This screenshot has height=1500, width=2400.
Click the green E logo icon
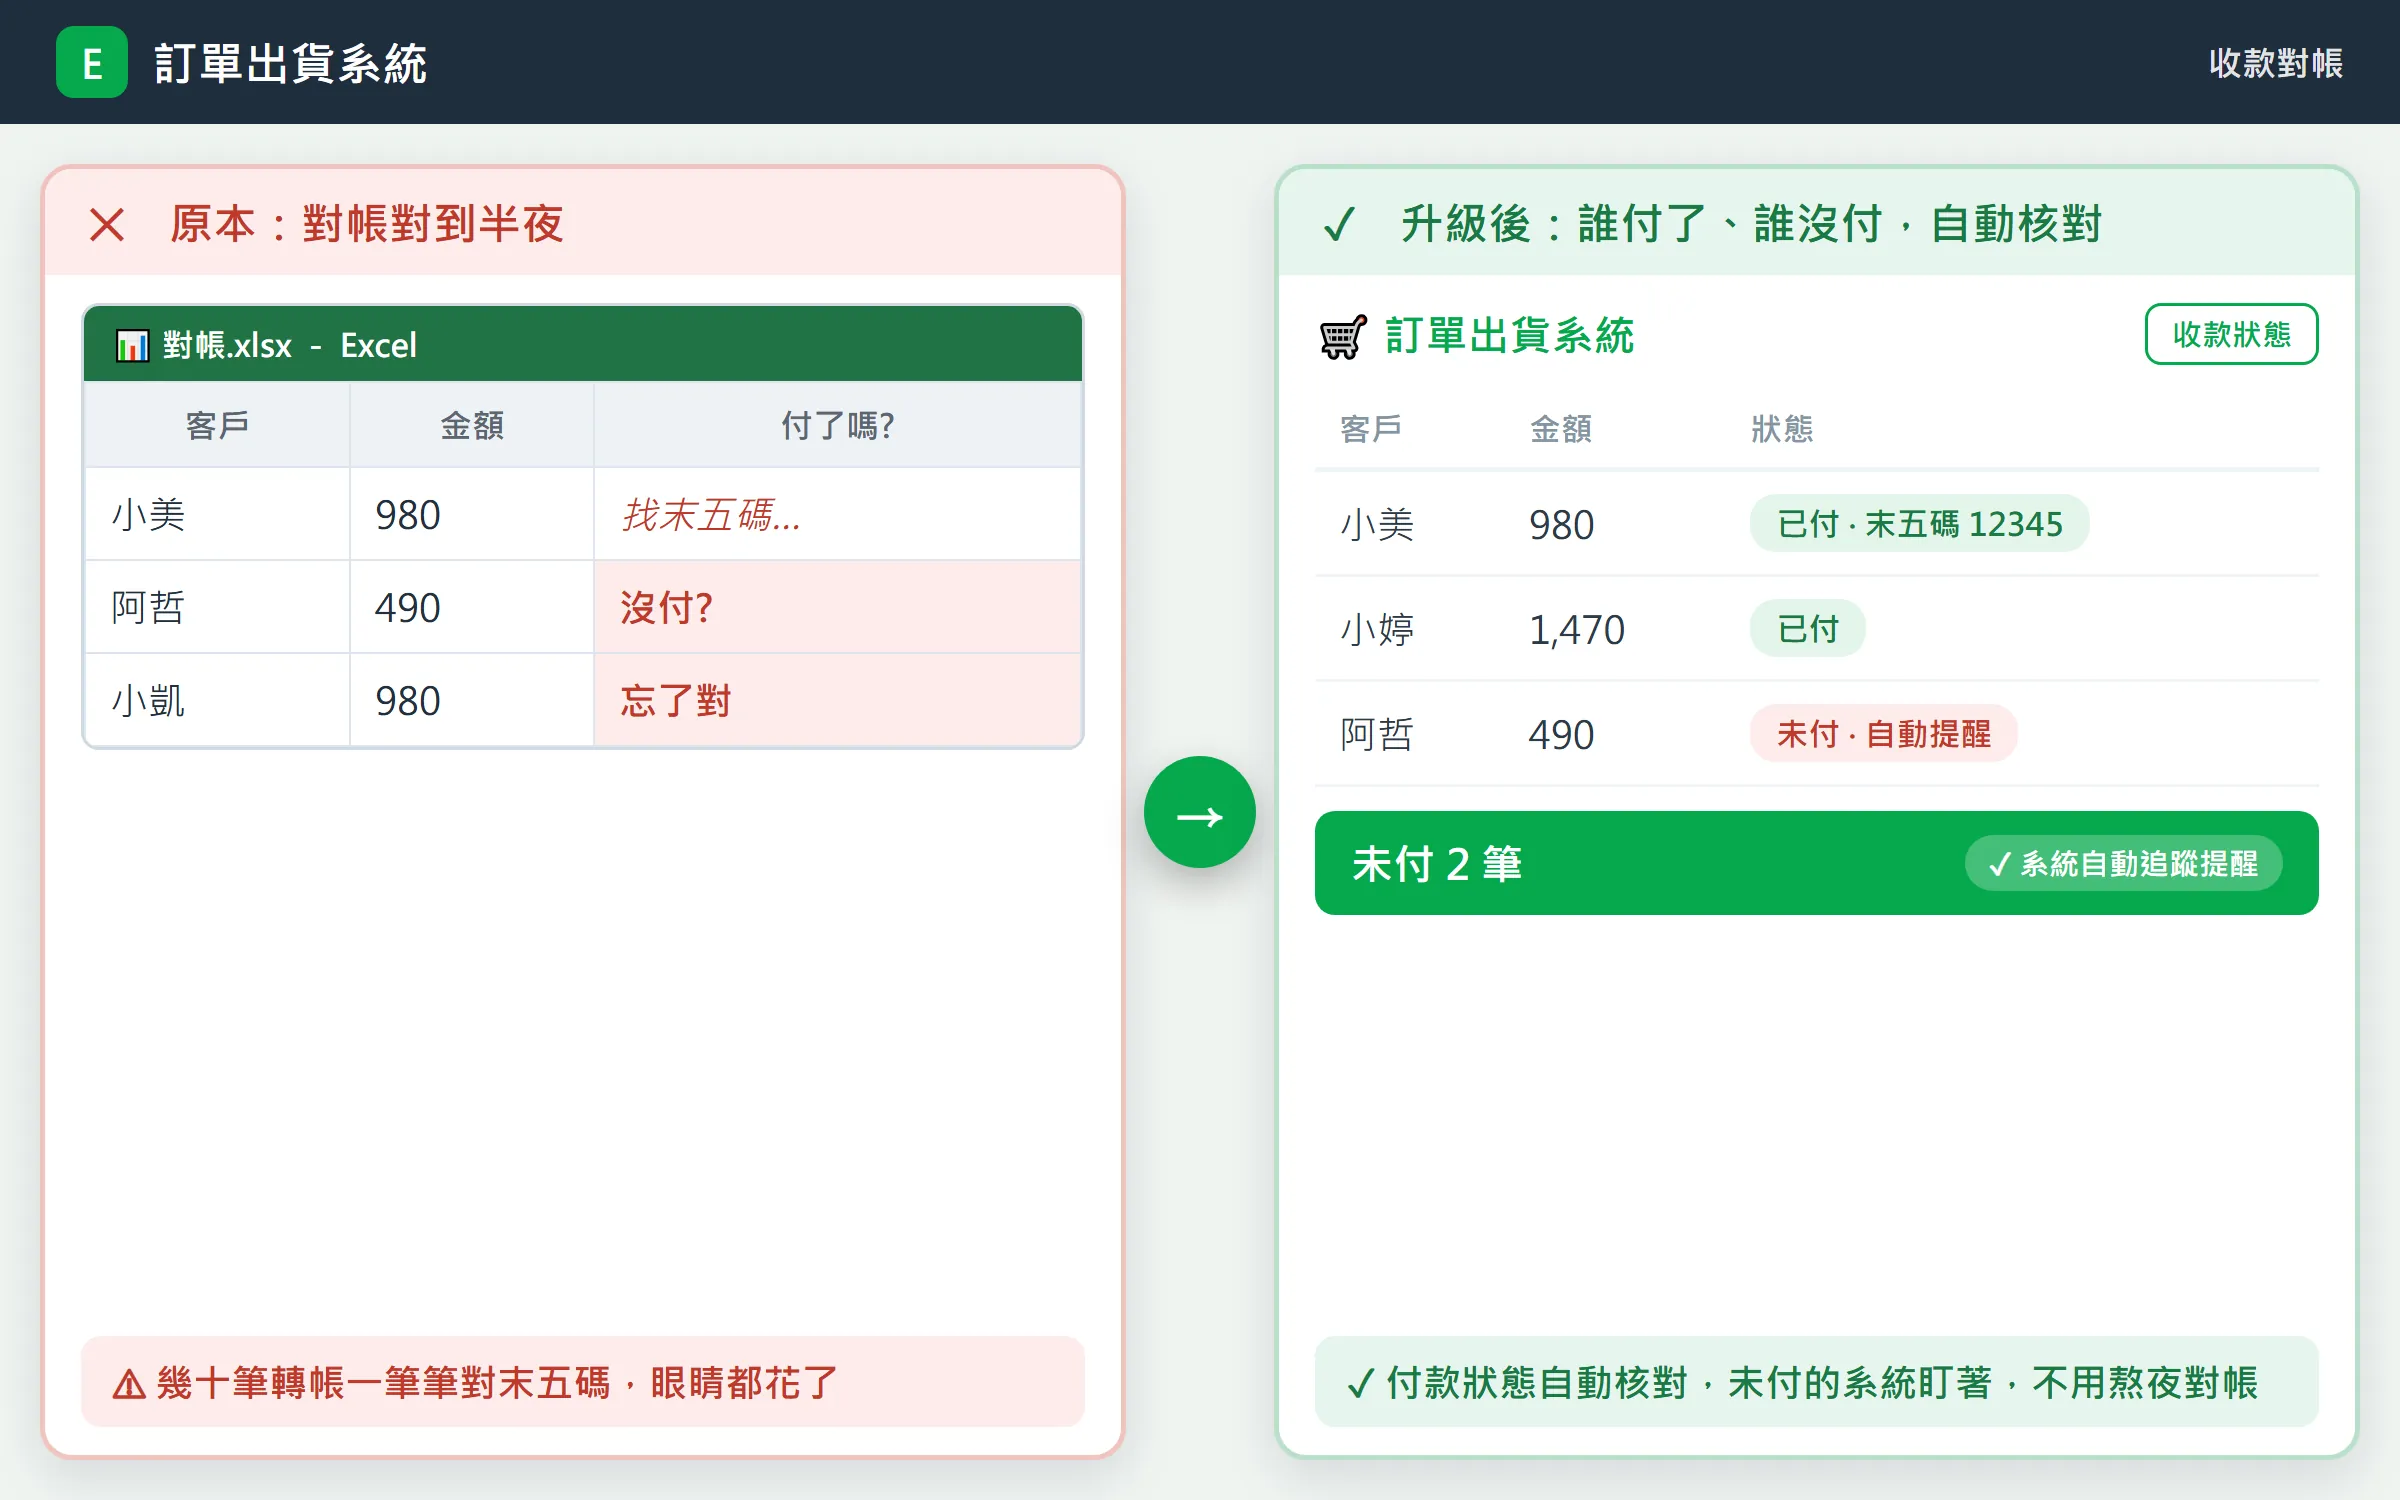click(x=92, y=62)
